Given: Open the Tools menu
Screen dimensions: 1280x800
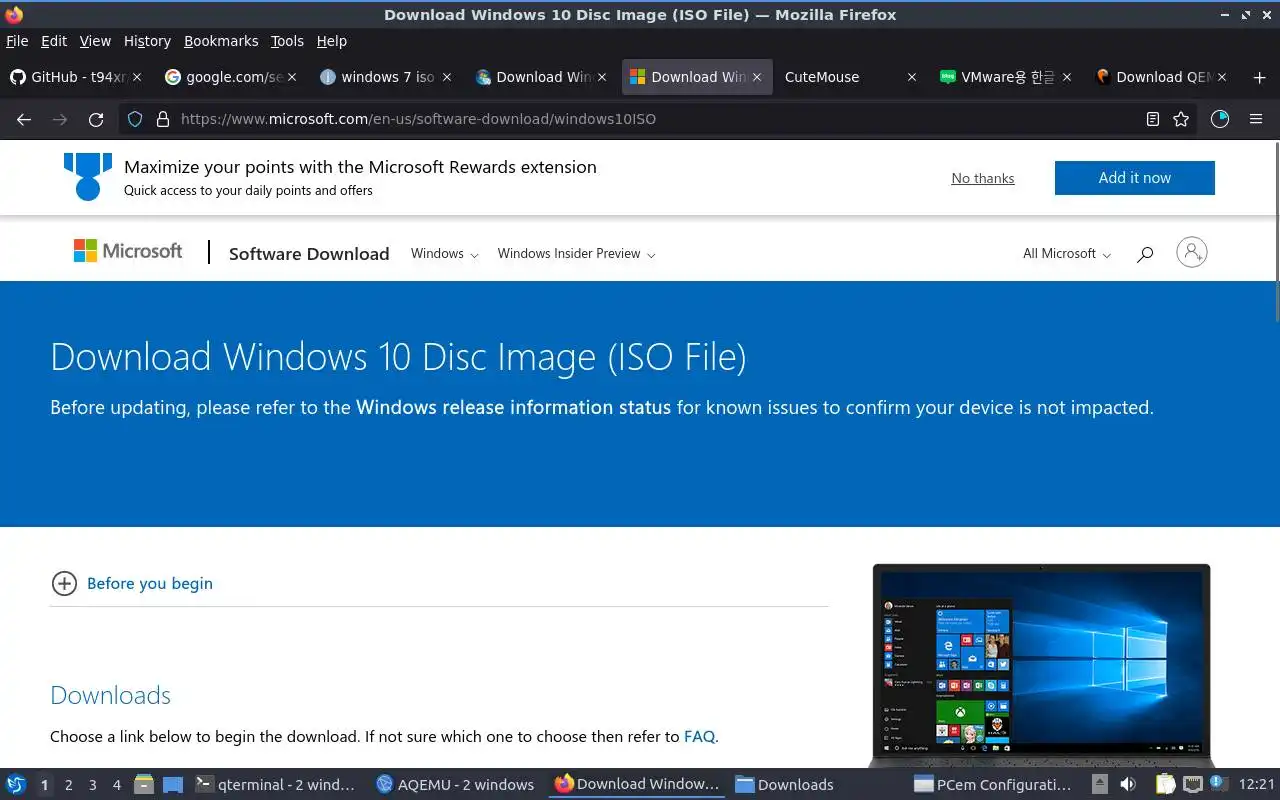Looking at the screenshot, I should (x=287, y=41).
